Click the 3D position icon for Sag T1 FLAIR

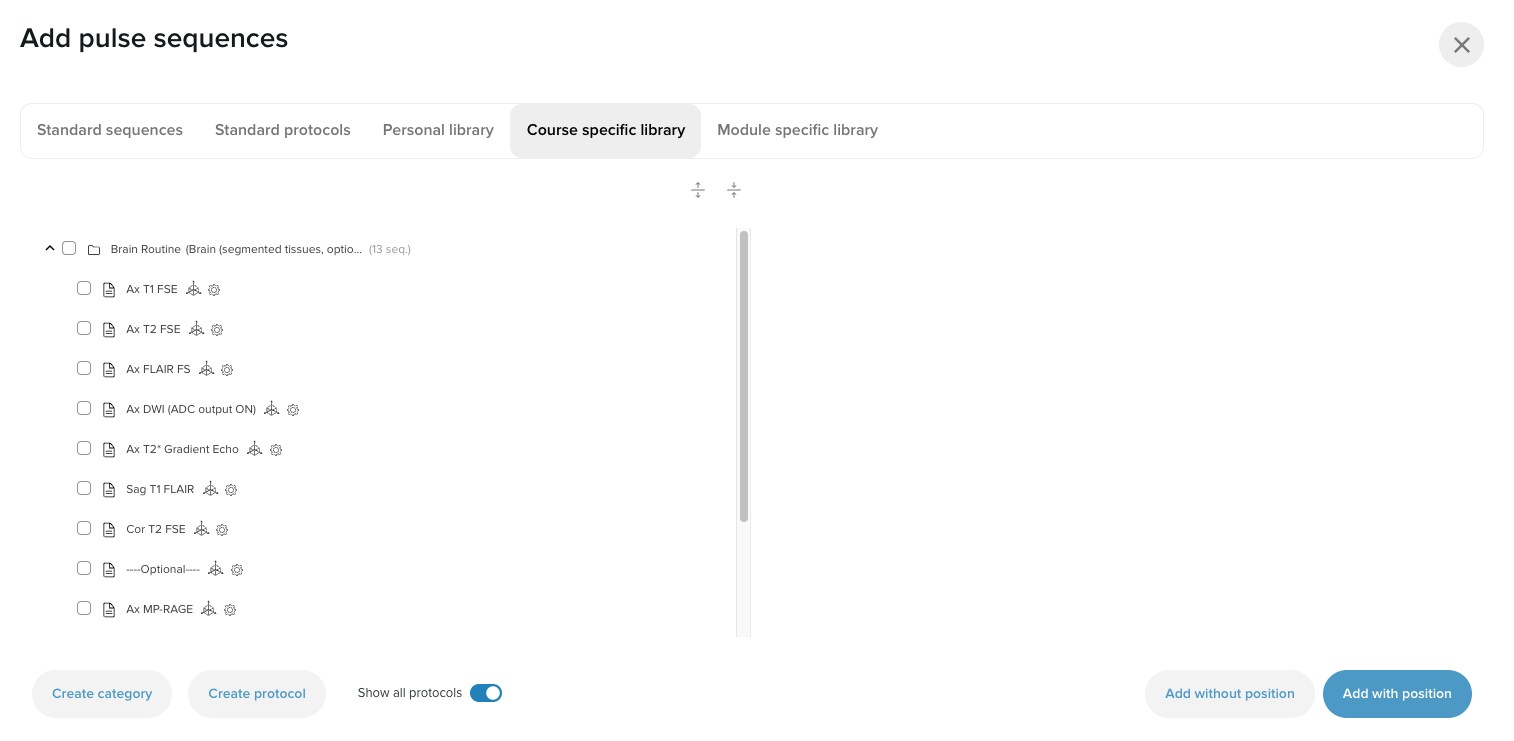pyautogui.click(x=210, y=489)
